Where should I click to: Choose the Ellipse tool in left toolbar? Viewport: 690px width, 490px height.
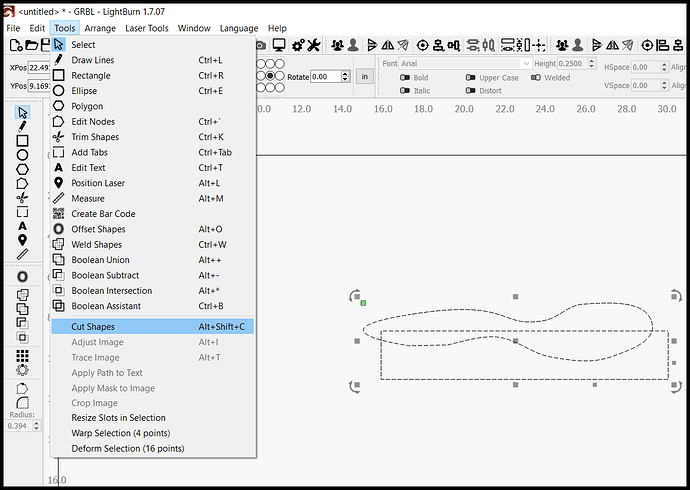coord(22,155)
